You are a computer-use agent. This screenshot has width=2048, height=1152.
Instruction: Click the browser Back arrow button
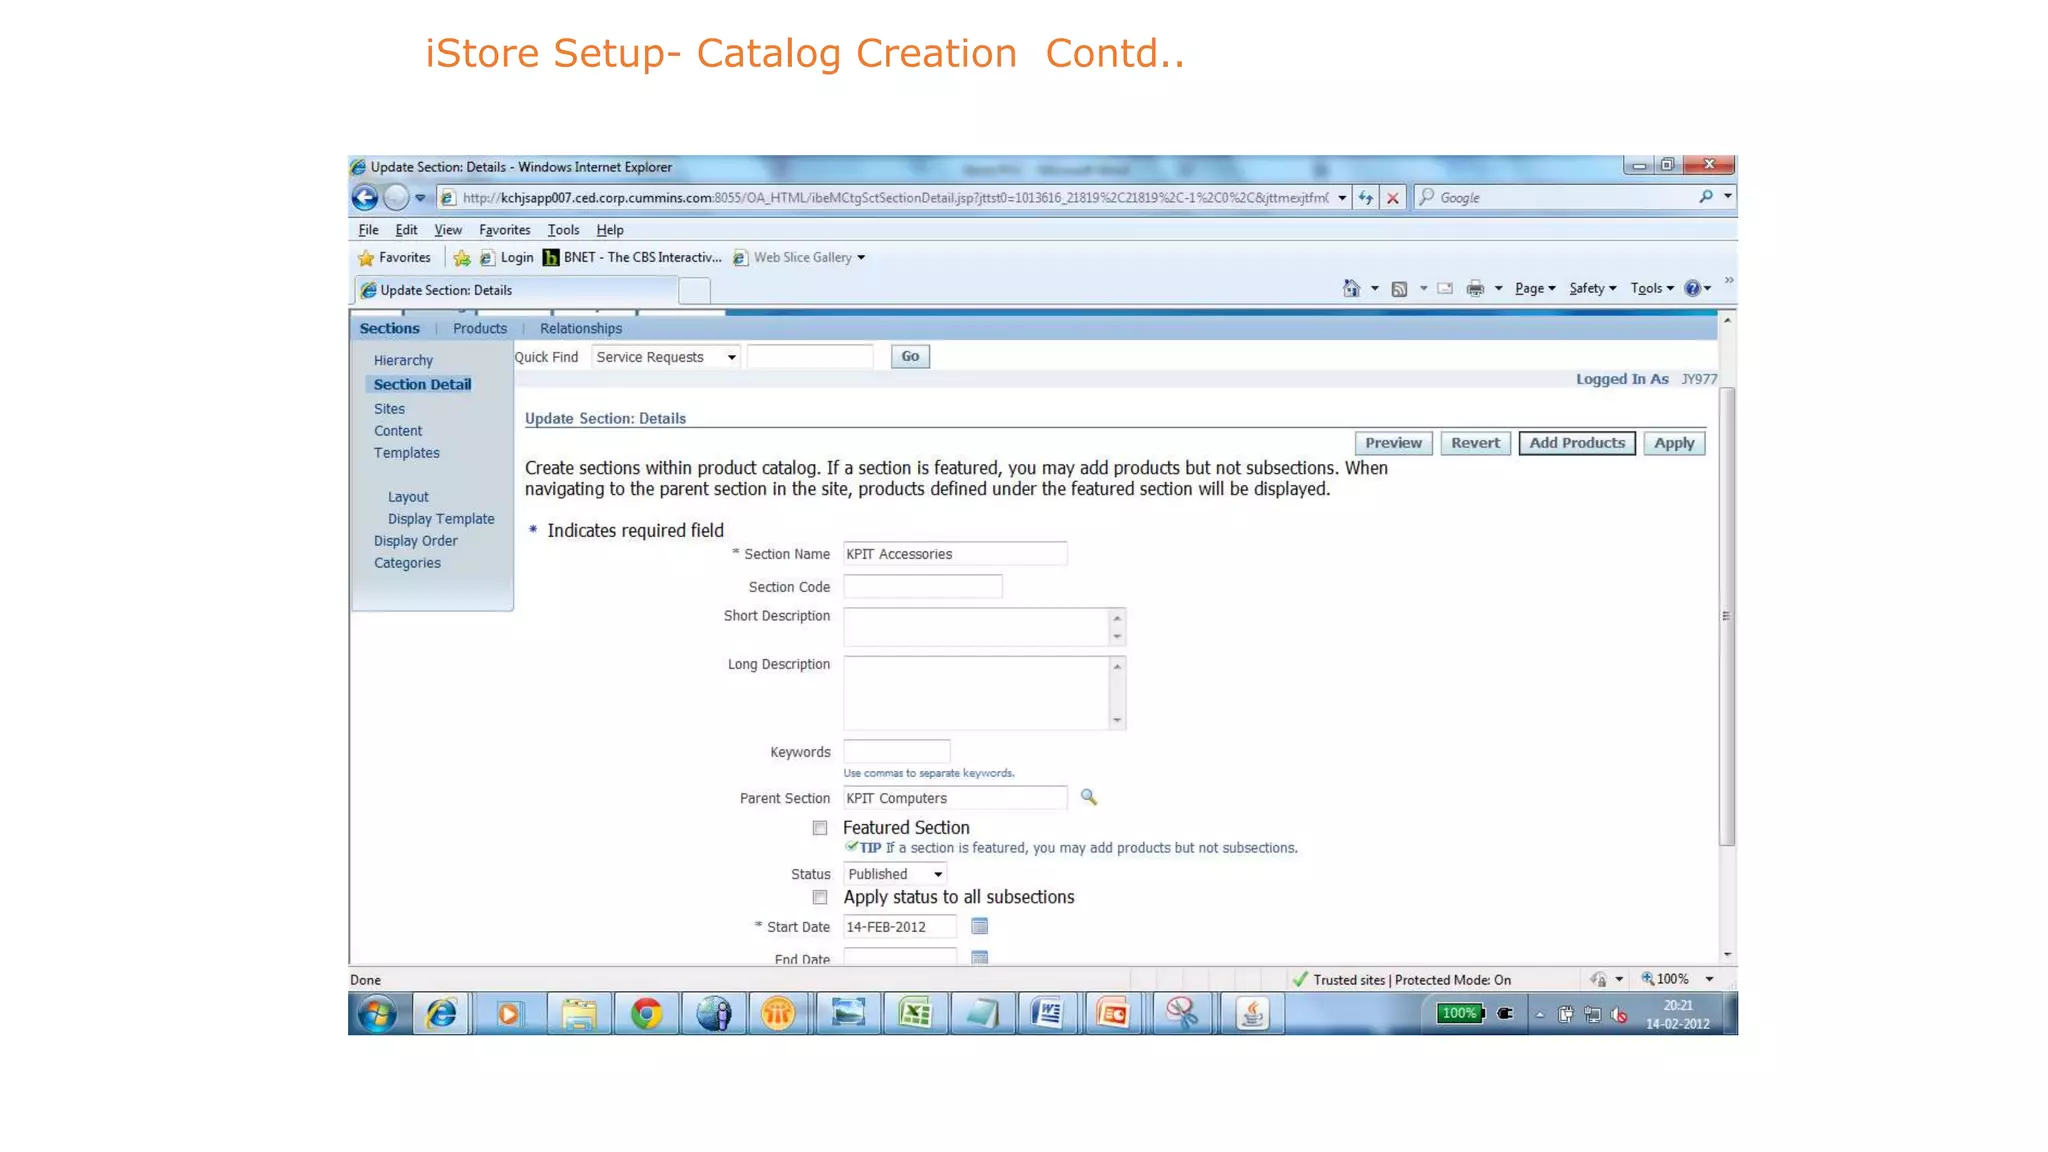(365, 198)
